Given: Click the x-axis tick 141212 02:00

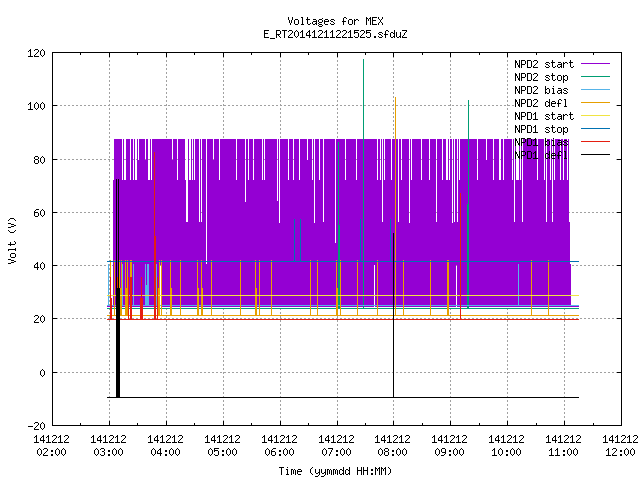Looking at the screenshot, I should [51, 446].
